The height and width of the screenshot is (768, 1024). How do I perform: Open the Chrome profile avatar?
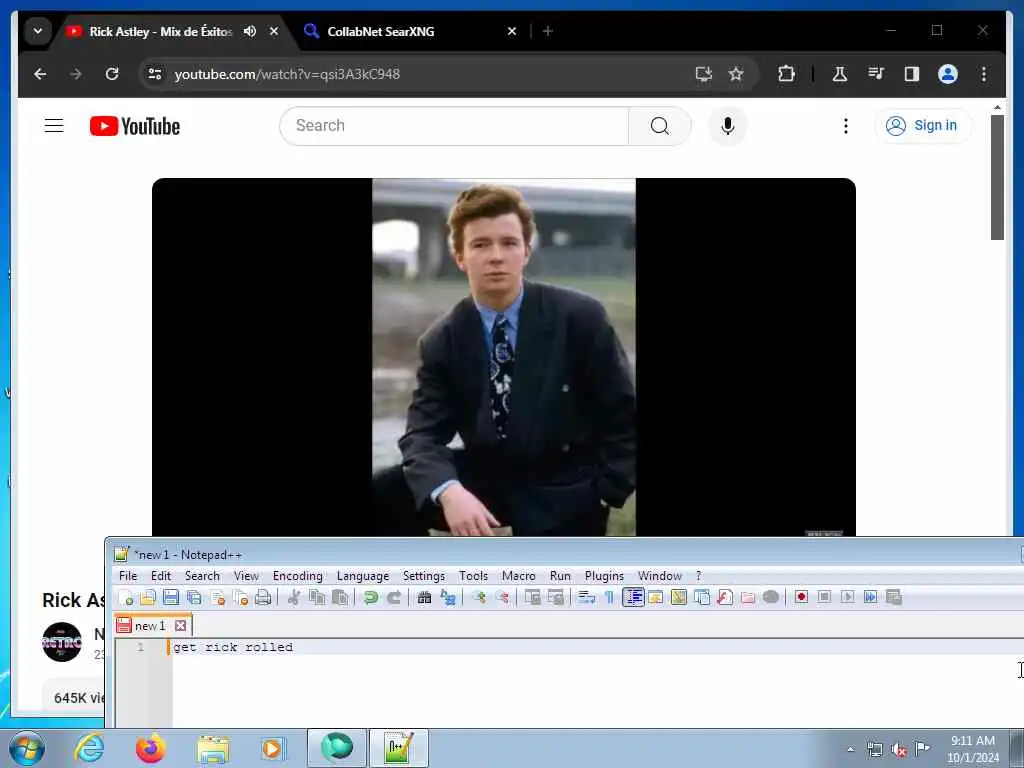(x=948, y=74)
